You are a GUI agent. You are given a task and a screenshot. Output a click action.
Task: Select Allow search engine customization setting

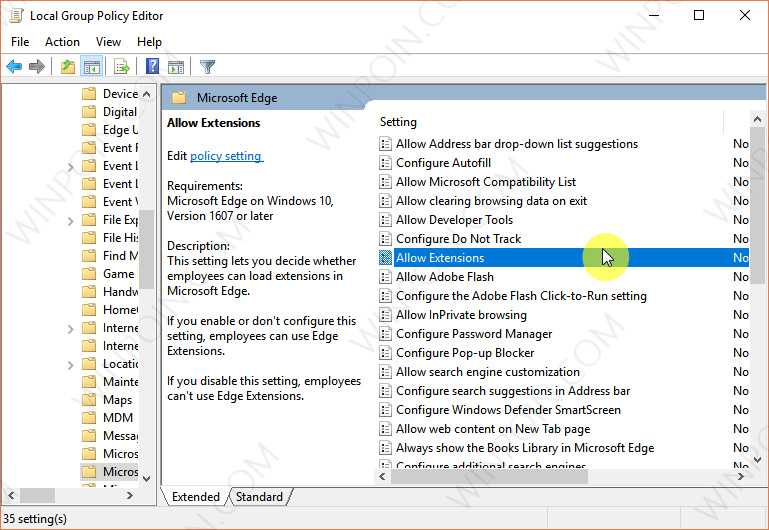click(x=564, y=372)
